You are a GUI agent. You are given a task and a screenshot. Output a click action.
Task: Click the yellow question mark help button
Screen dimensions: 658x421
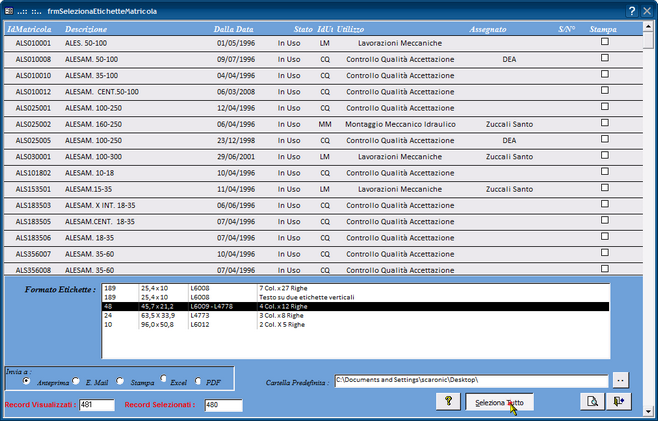coord(448,402)
